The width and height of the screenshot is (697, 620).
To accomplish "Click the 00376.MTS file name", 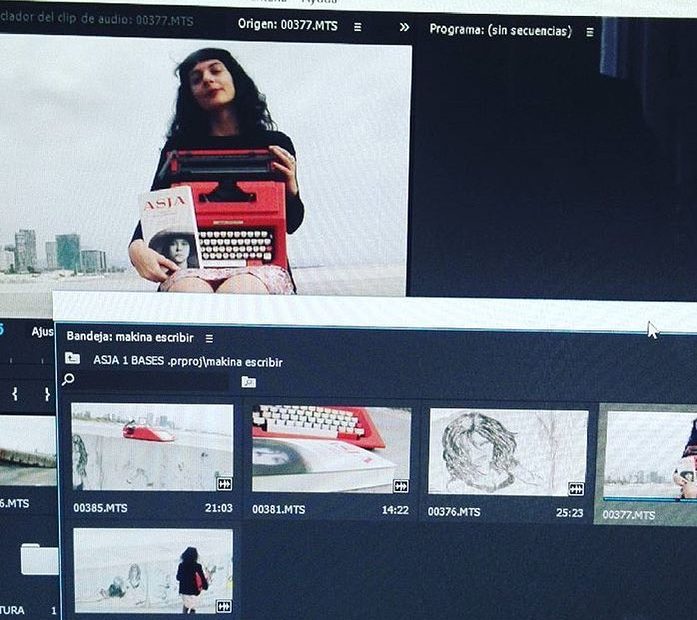I will [x=454, y=512].
